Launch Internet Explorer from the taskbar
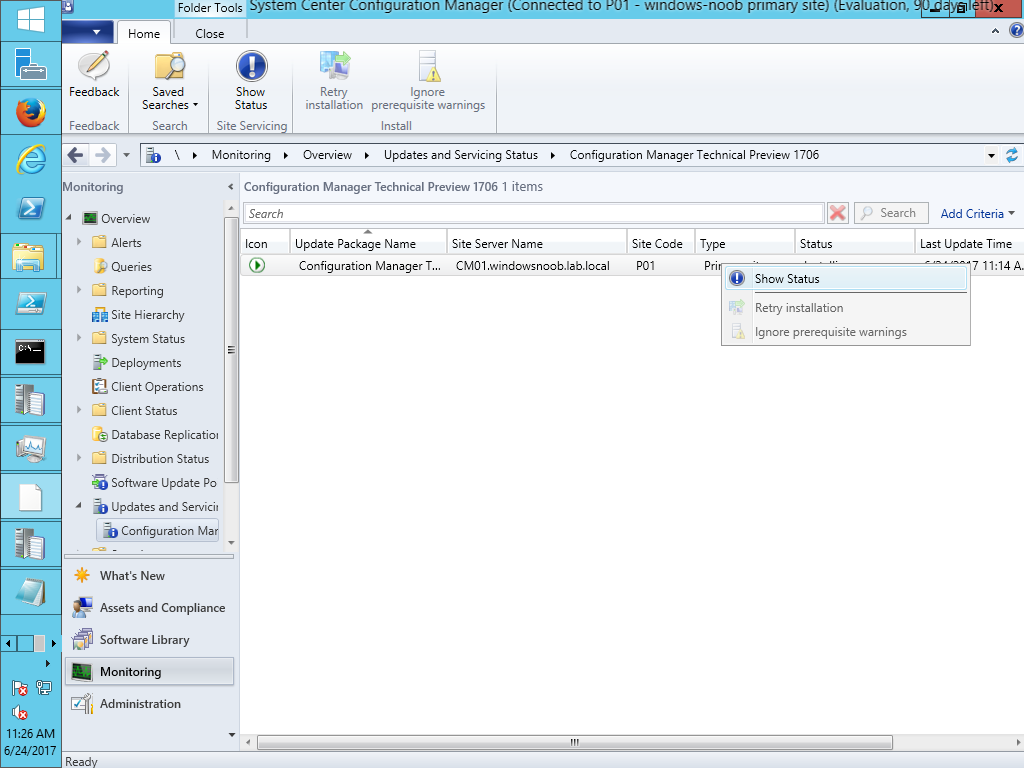 (x=31, y=160)
